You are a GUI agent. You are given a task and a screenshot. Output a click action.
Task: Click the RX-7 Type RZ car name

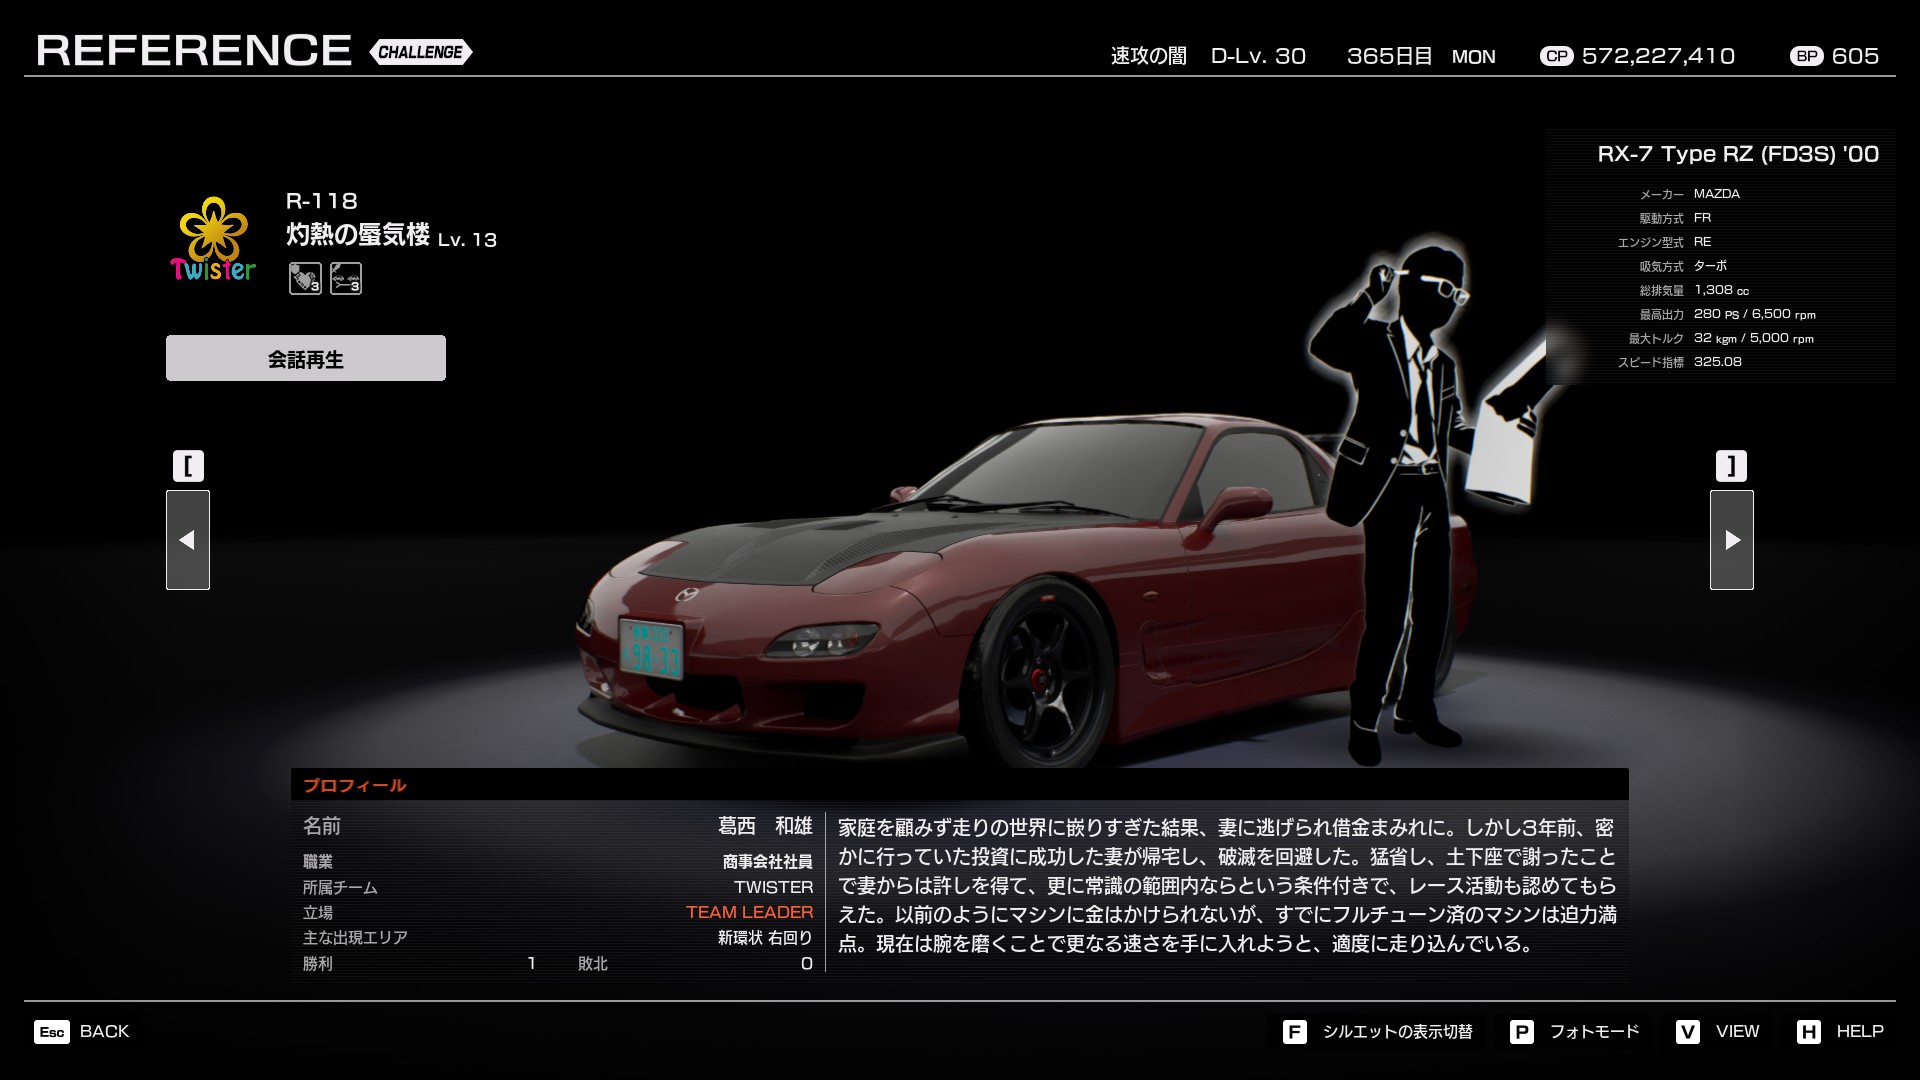pyautogui.click(x=1737, y=154)
